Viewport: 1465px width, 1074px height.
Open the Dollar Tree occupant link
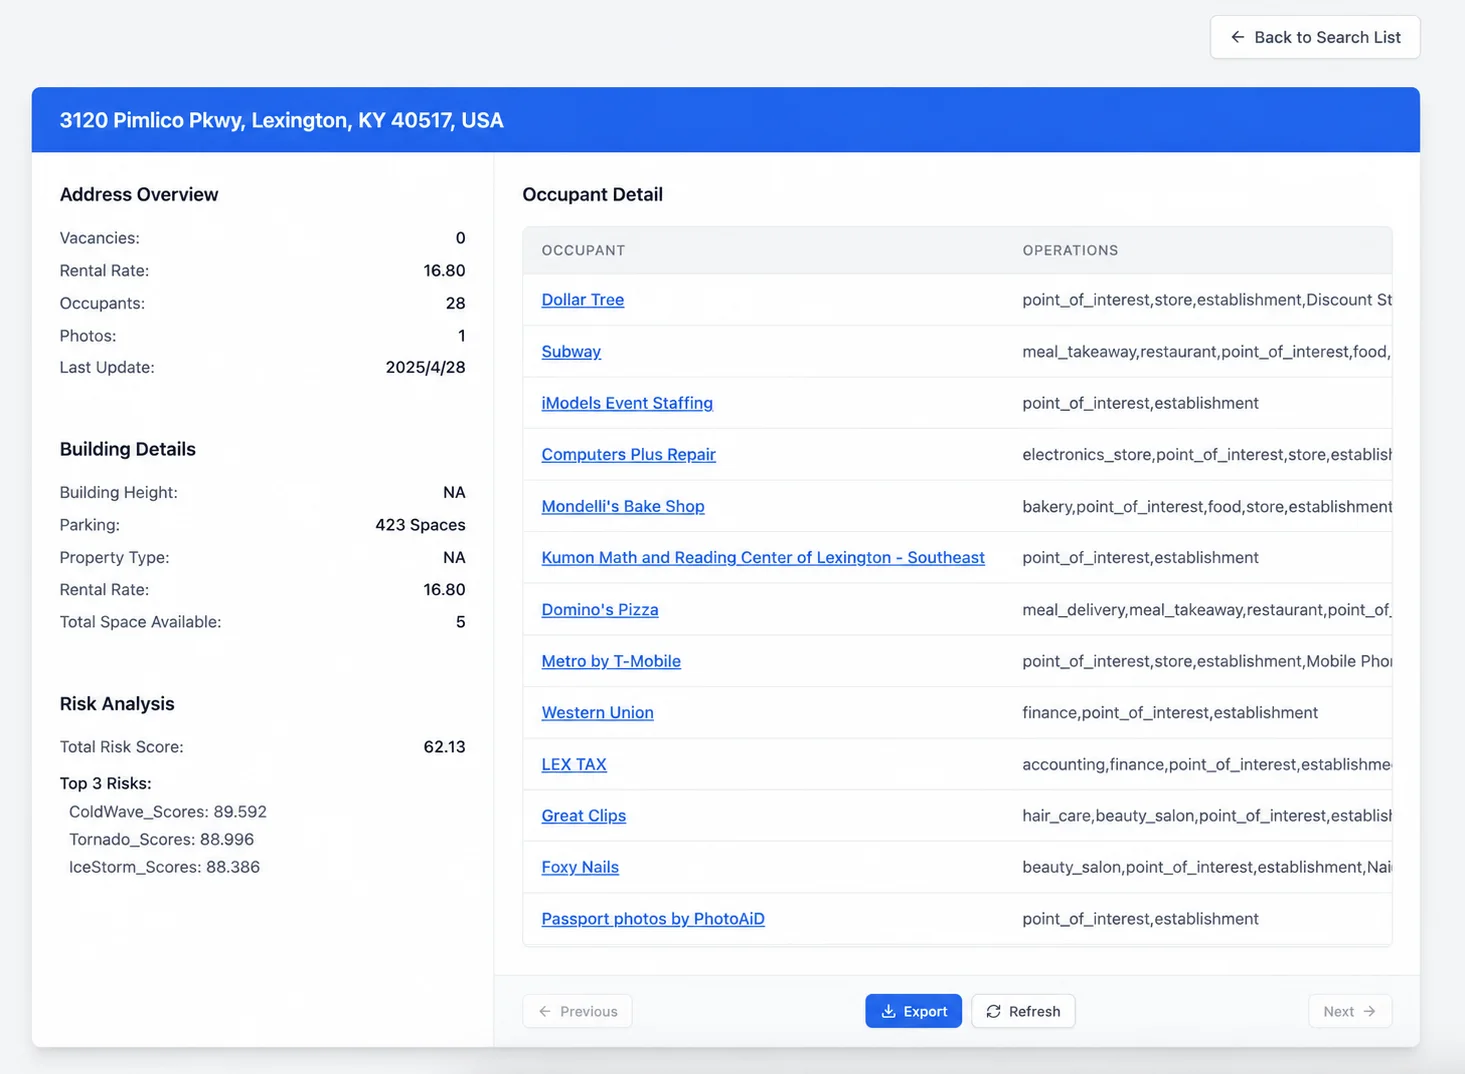tap(583, 300)
